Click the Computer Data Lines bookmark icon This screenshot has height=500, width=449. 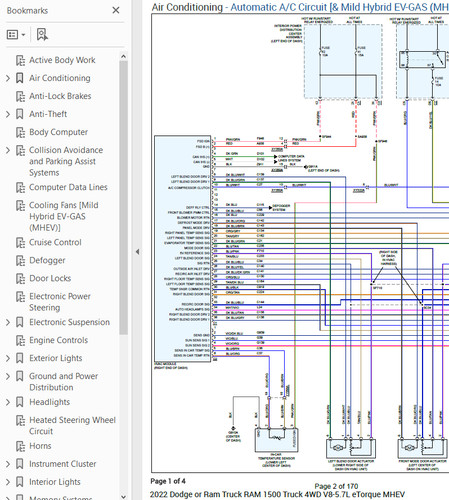[x=20, y=188]
